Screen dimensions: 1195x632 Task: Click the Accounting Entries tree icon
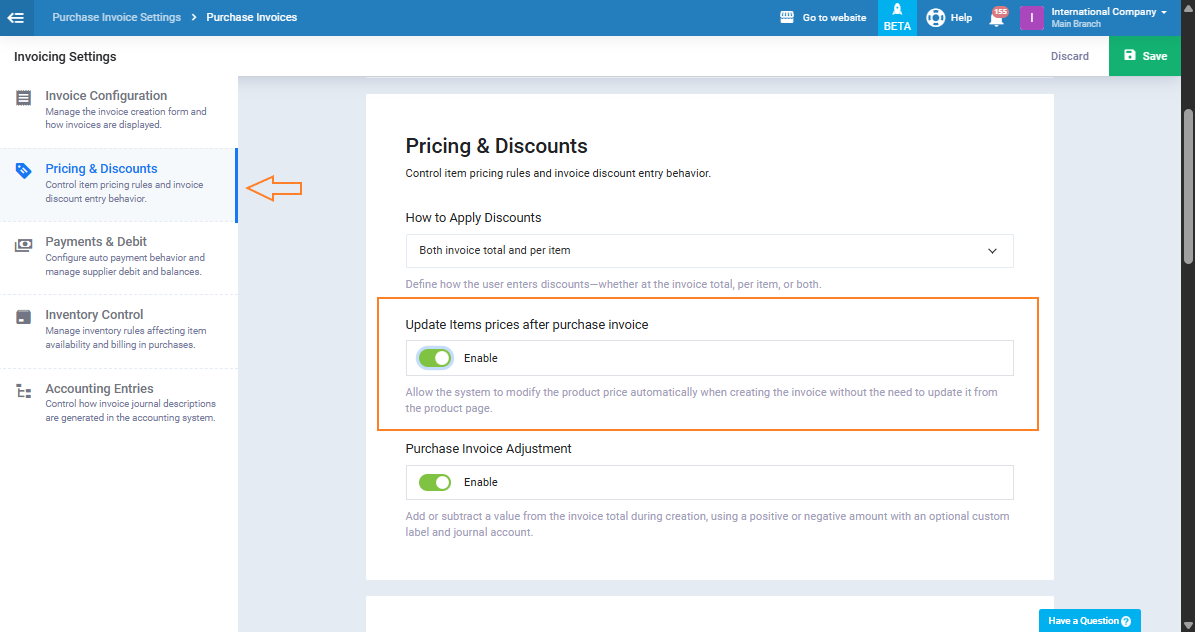pyautogui.click(x=24, y=391)
